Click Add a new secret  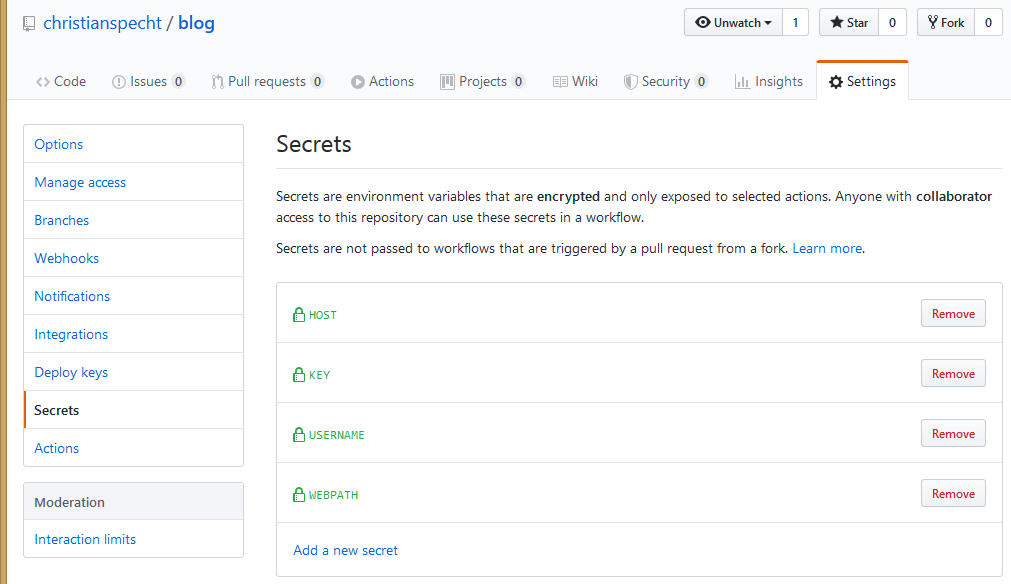(345, 550)
